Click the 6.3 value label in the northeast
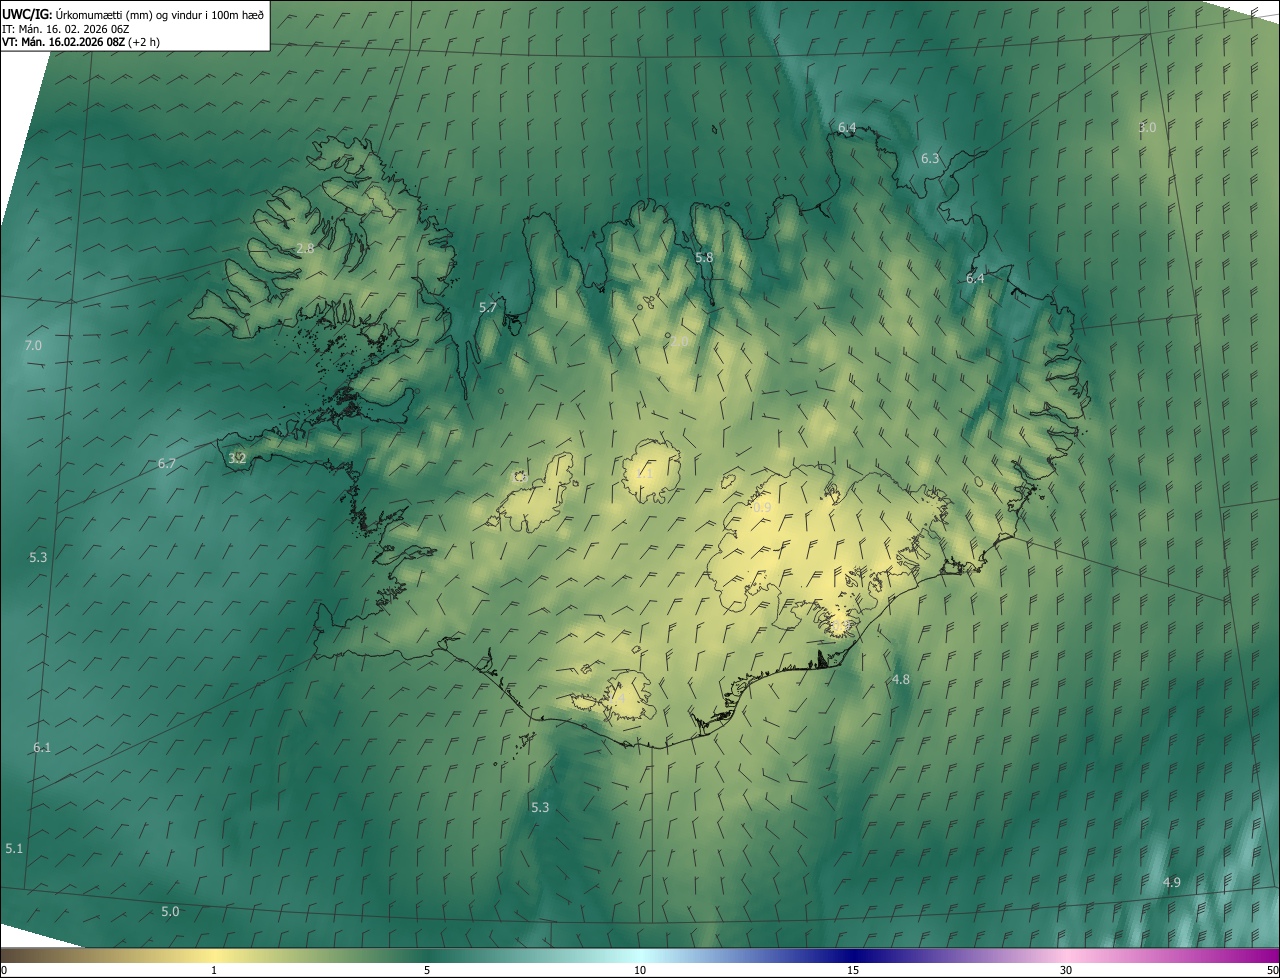 [930, 159]
